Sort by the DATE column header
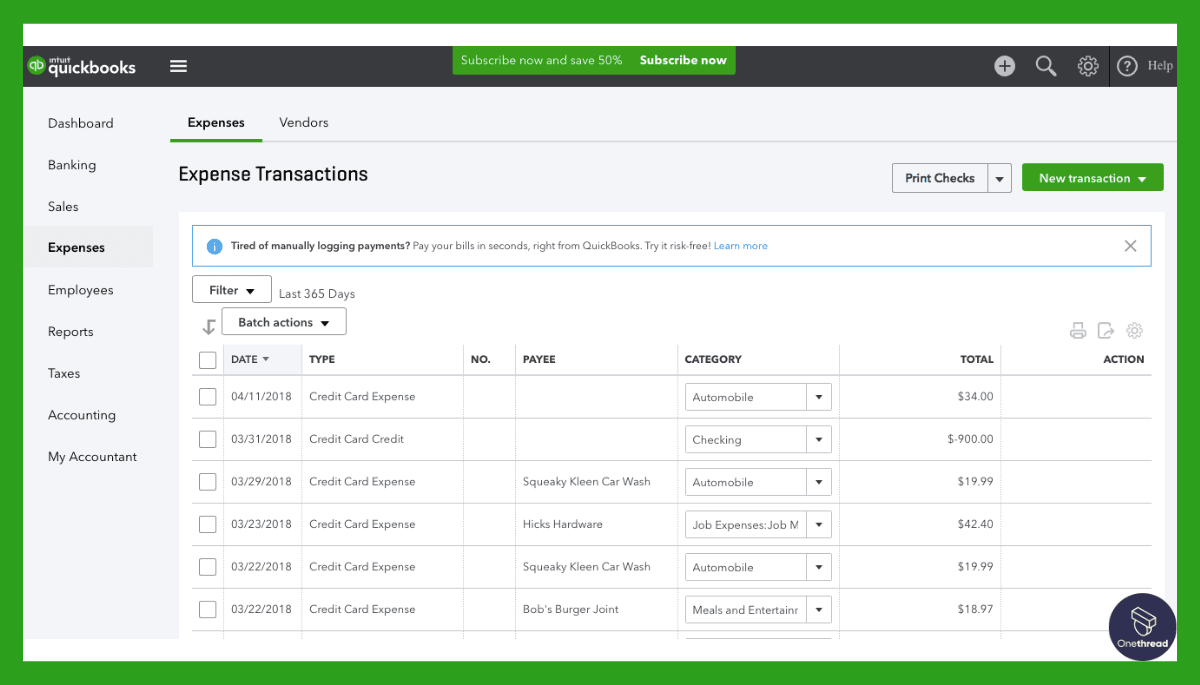 point(251,359)
